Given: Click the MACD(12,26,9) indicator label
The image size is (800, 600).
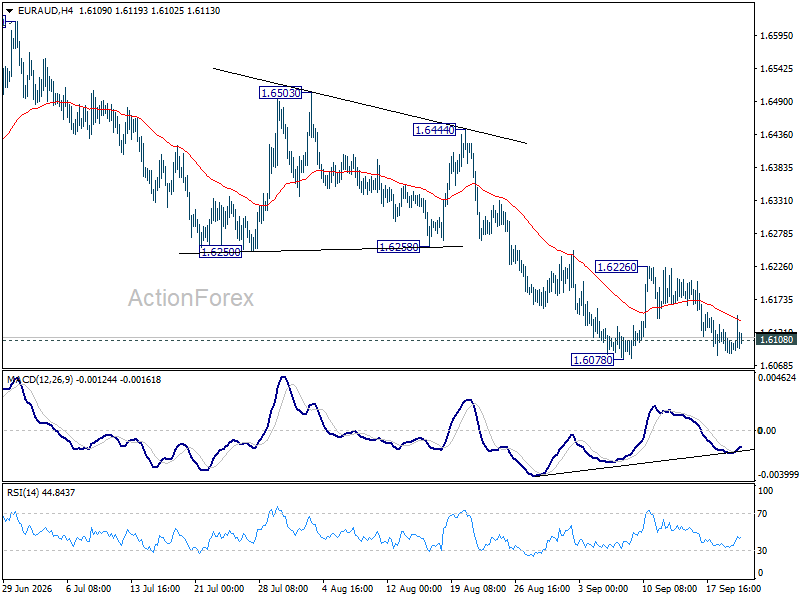Looking at the screenshot, I should click(x=40, y=380).
